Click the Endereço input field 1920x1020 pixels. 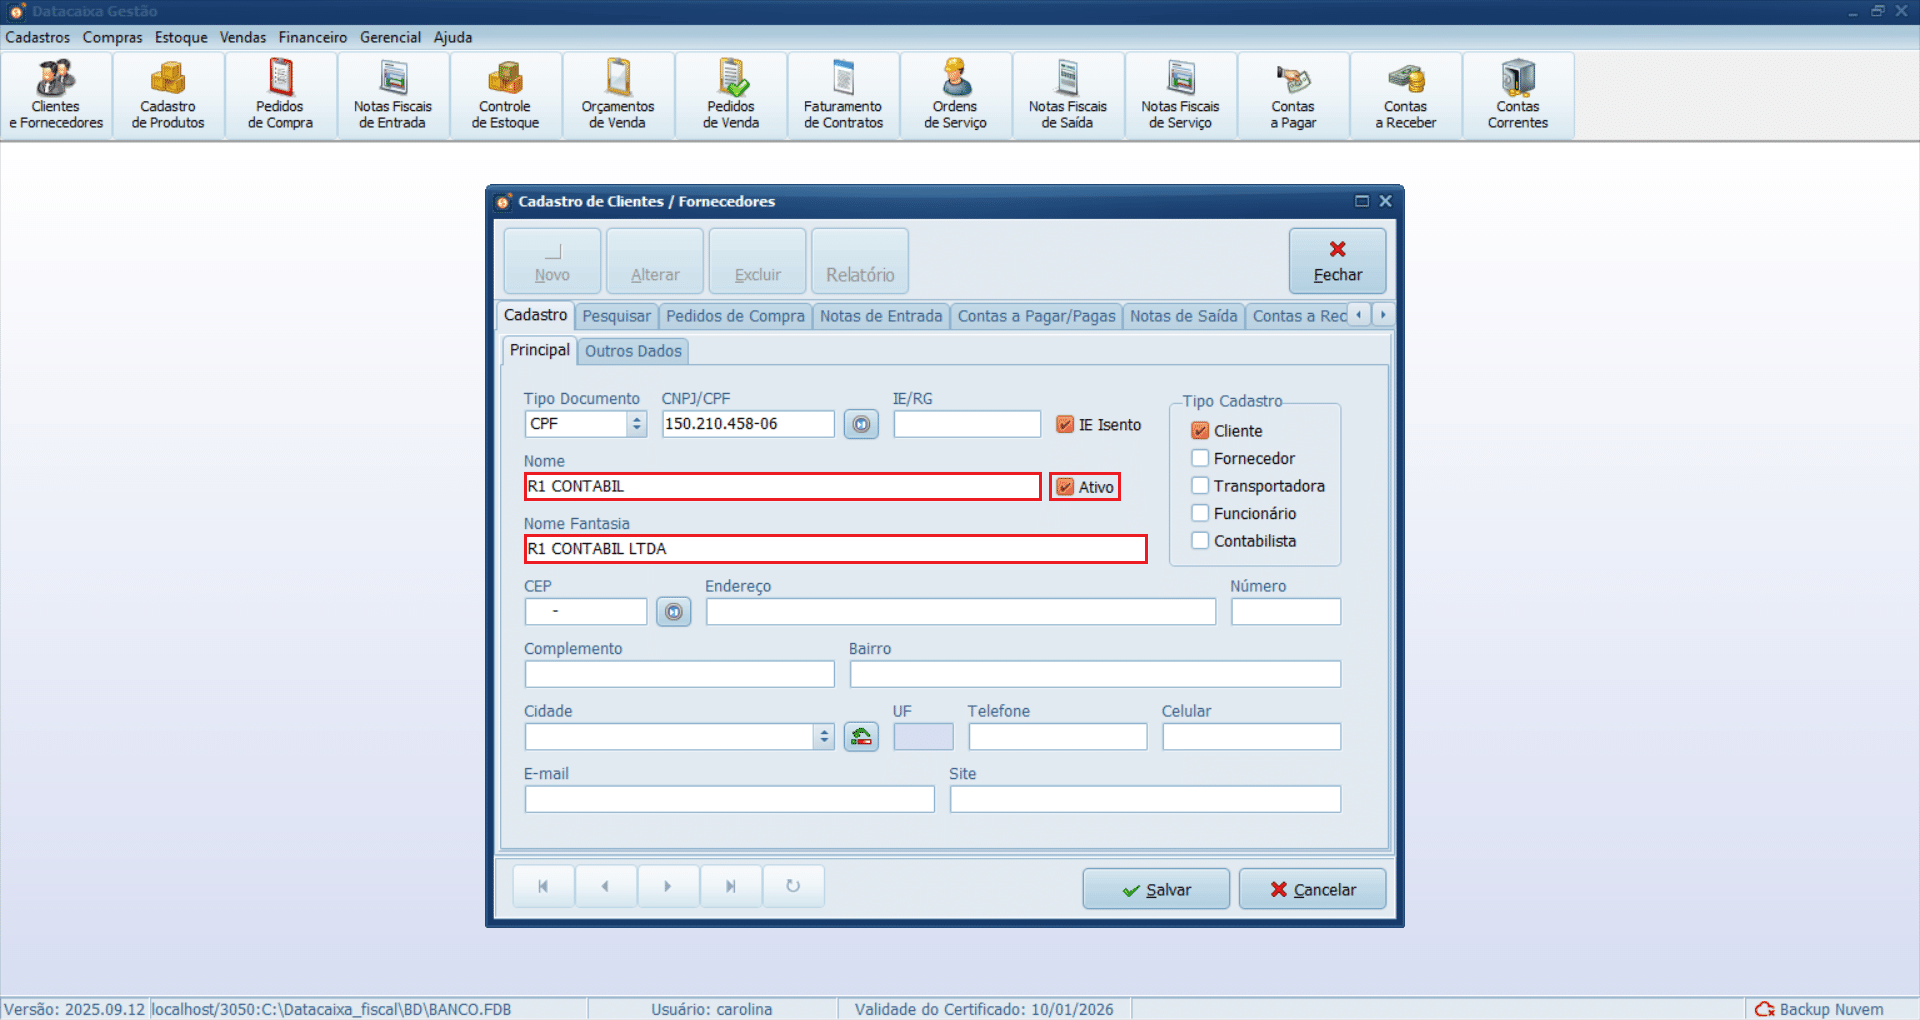(960, 612)
